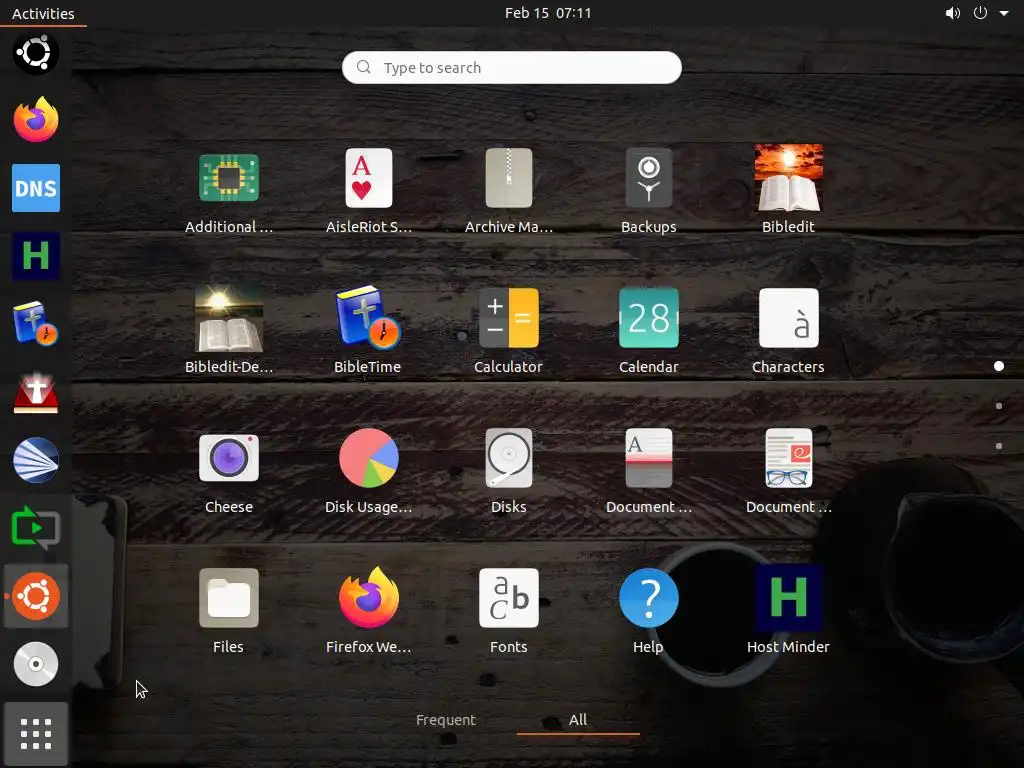Open Archive Manager
The width and height of the screenshot is (1024, 768).
509,191
